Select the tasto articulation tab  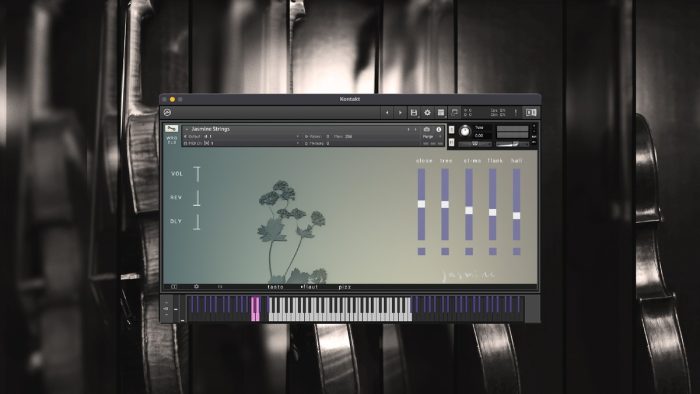[x=275, y=287]
